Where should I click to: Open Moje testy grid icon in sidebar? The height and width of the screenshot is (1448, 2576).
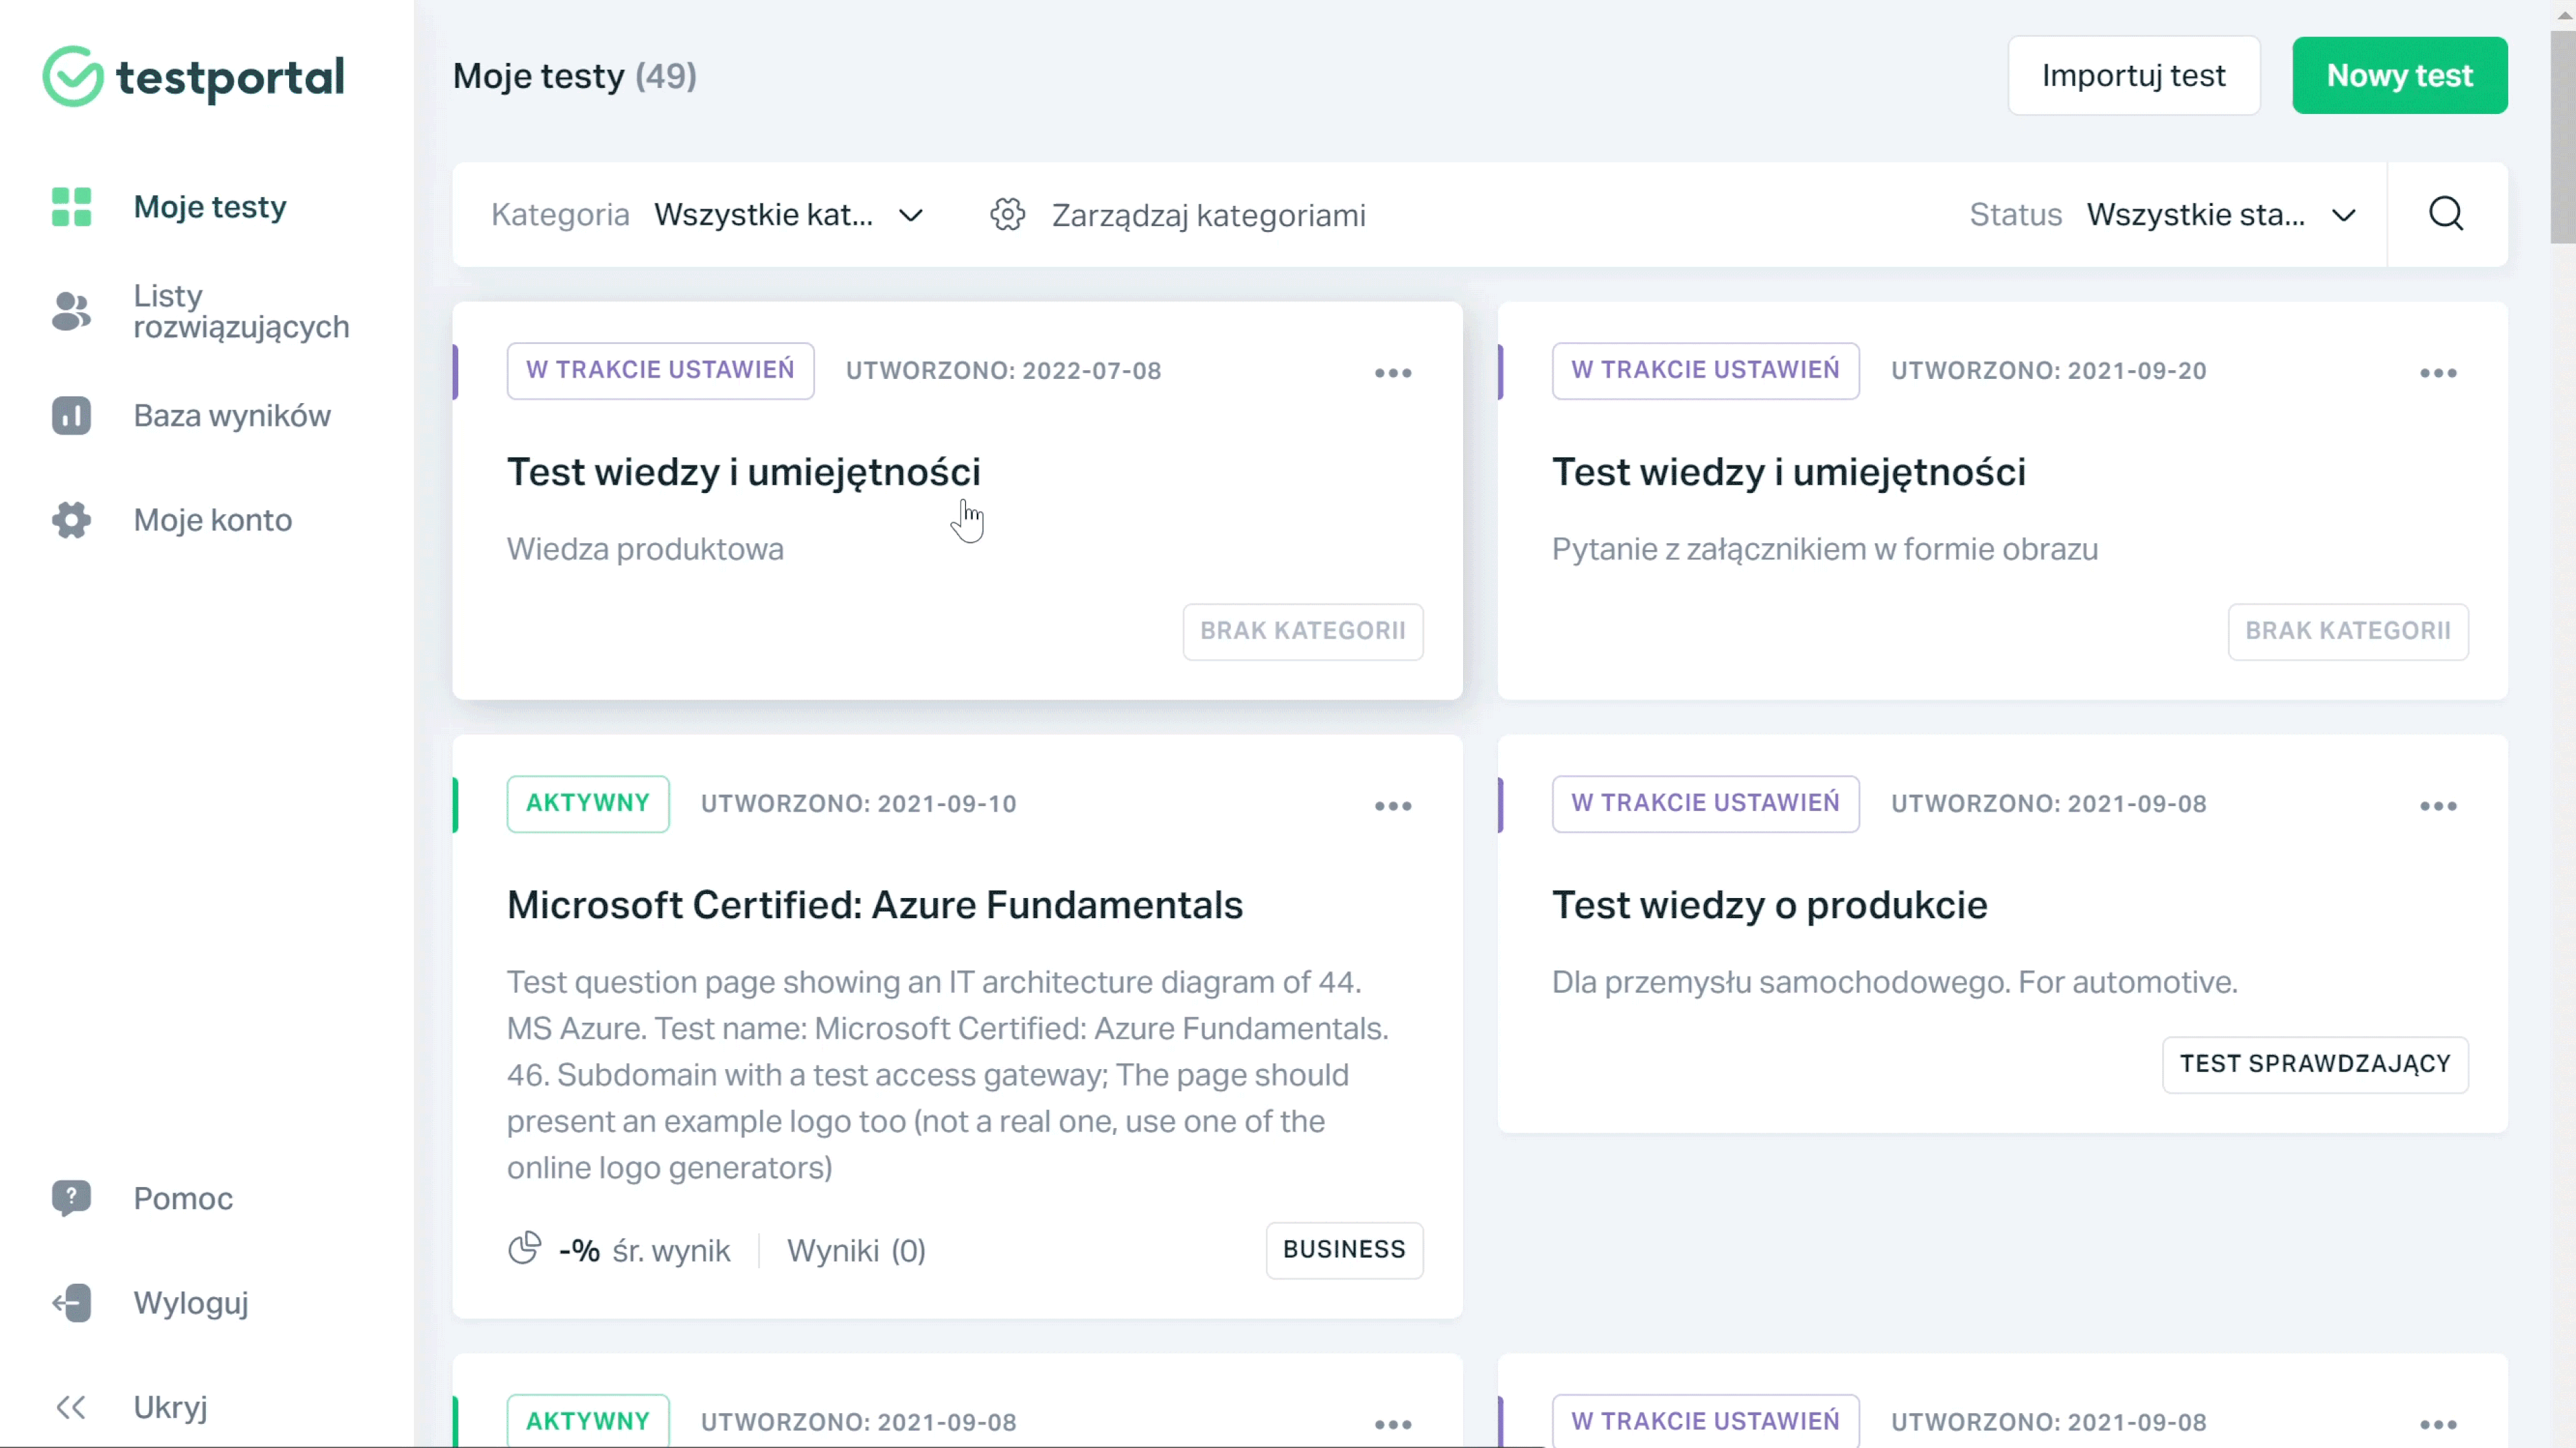point(71,207)
